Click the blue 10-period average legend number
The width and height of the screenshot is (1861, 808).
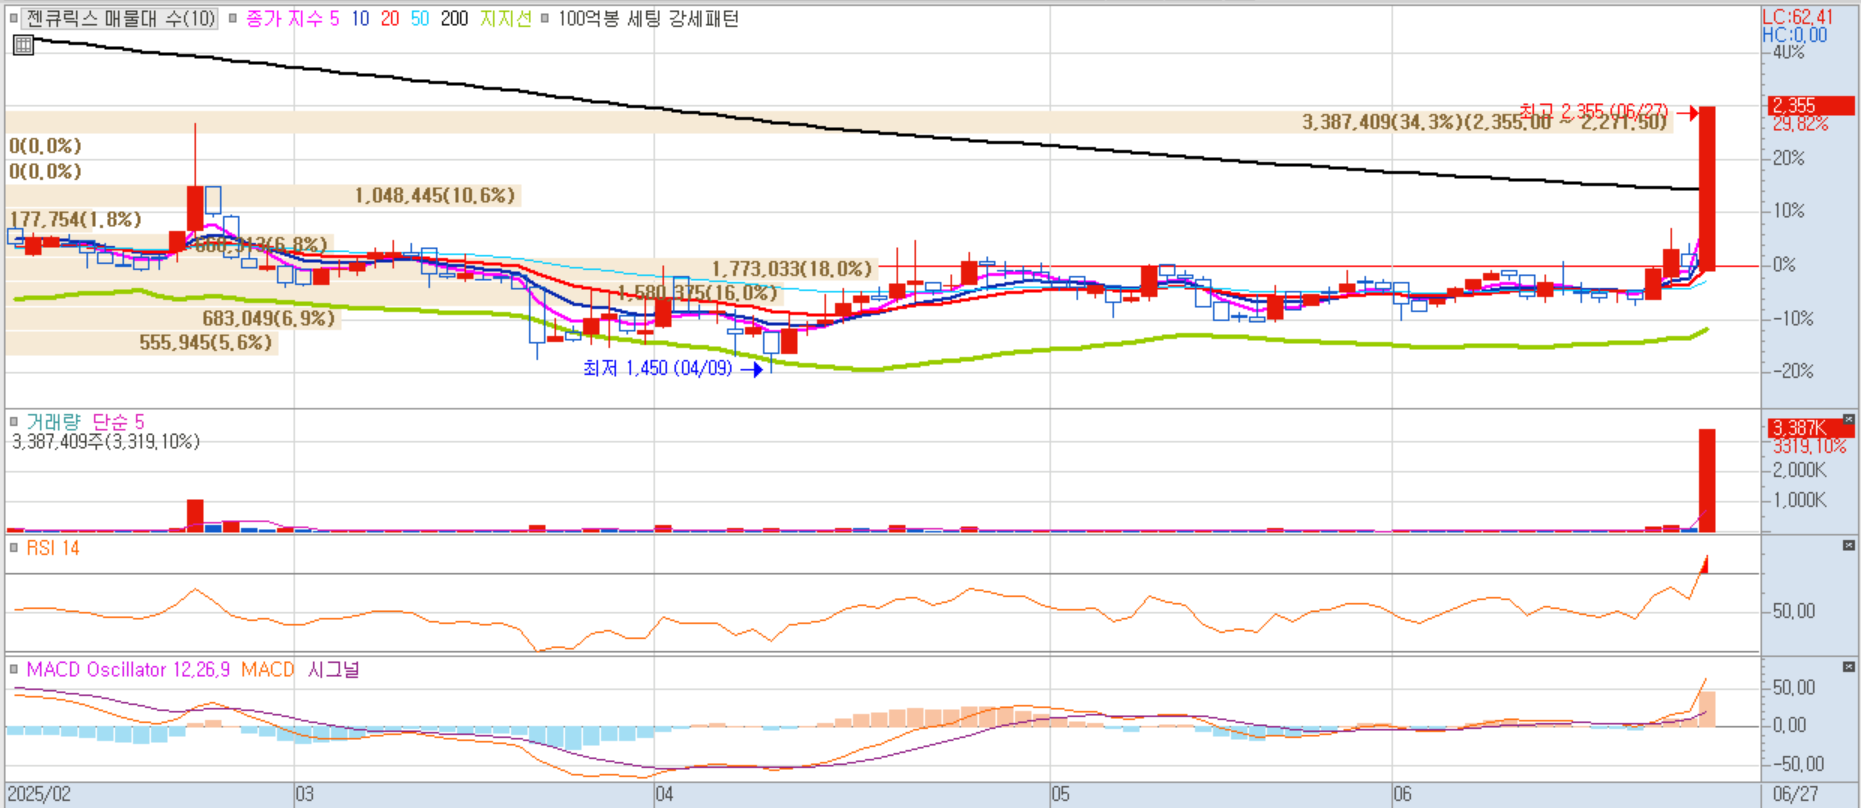pyautogui.click(x=360, y=19)
